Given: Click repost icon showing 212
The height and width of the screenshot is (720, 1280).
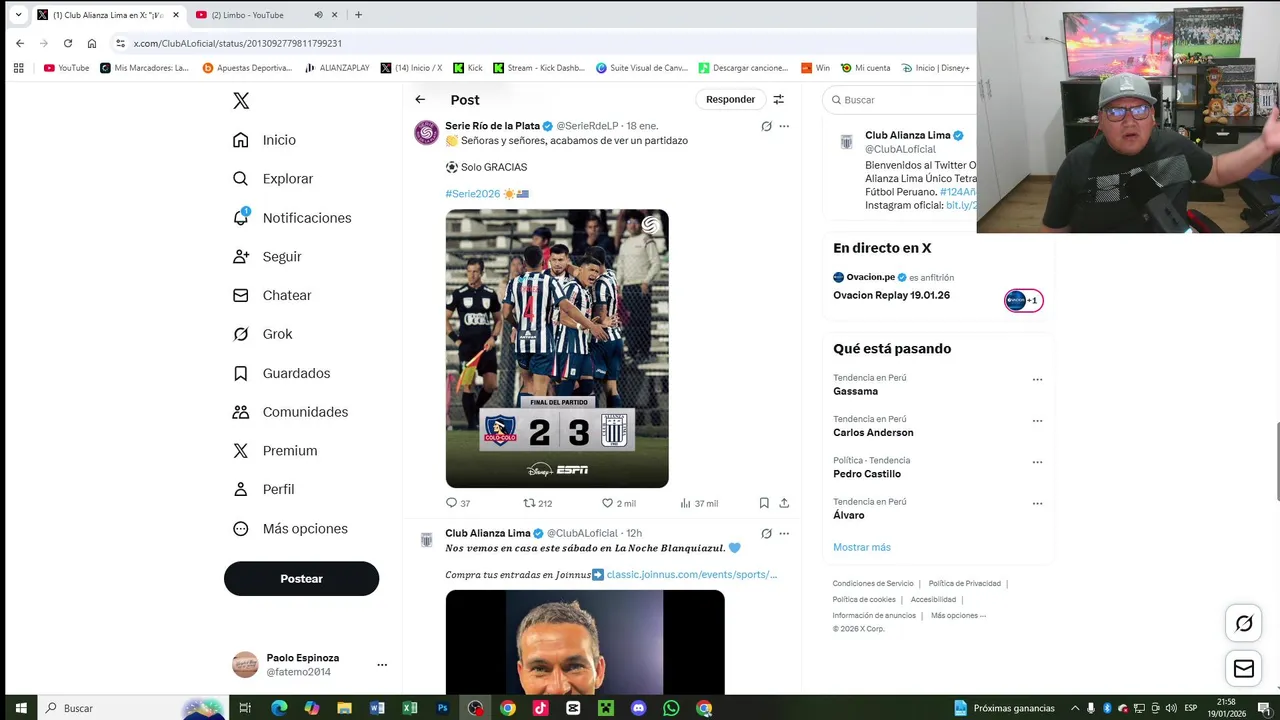Looking at the screenshot, I should [538, 503].
